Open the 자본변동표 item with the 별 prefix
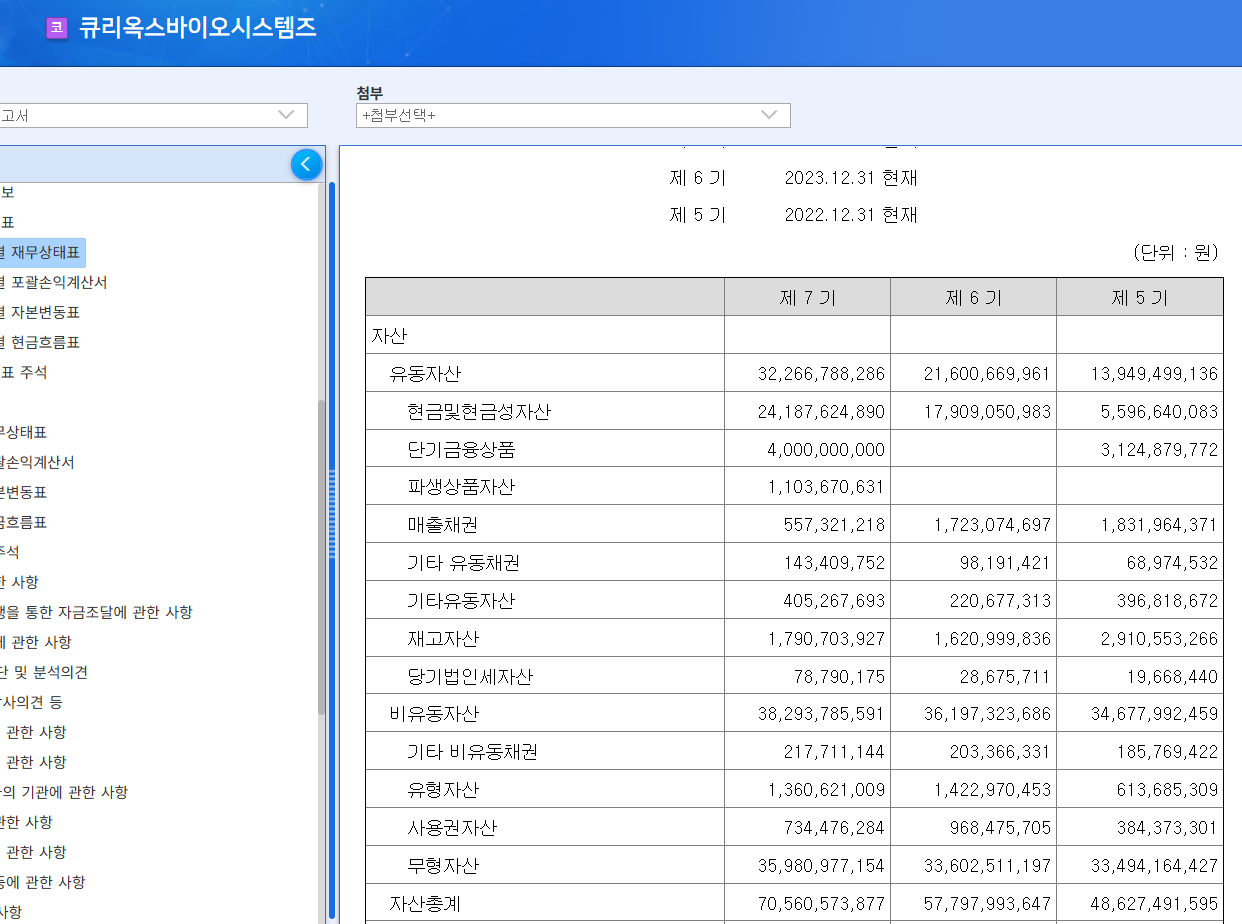Image resolution: width=1242 pixels, height=924 pixels. [x=40, y=312]
